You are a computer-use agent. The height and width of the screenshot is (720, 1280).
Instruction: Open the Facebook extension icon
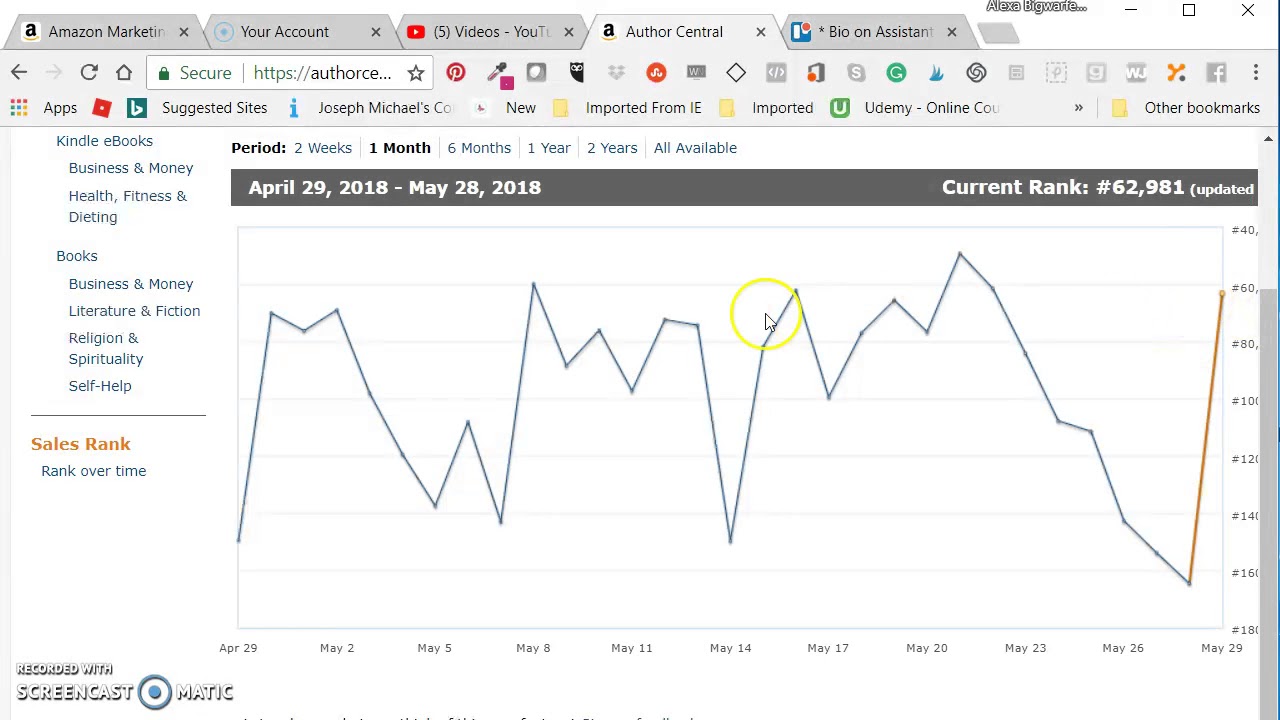pyautogui.click(x=1216, y=72)
